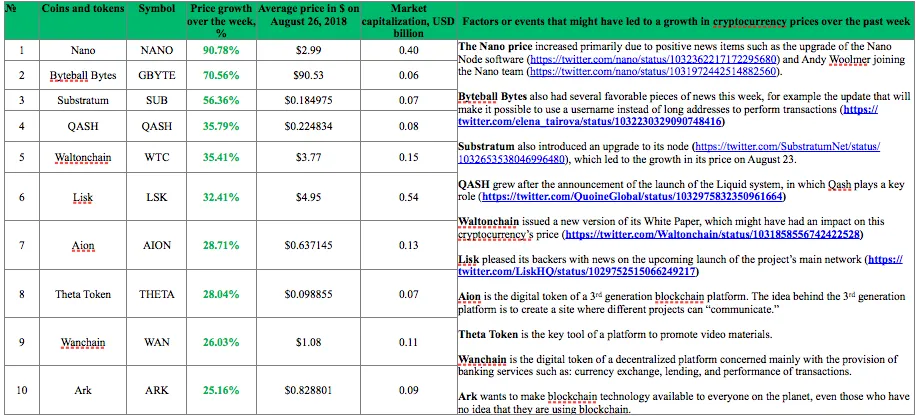Select the 'Factors or events' column header
This screenshot has width=916, height=418.
[686, 22]
